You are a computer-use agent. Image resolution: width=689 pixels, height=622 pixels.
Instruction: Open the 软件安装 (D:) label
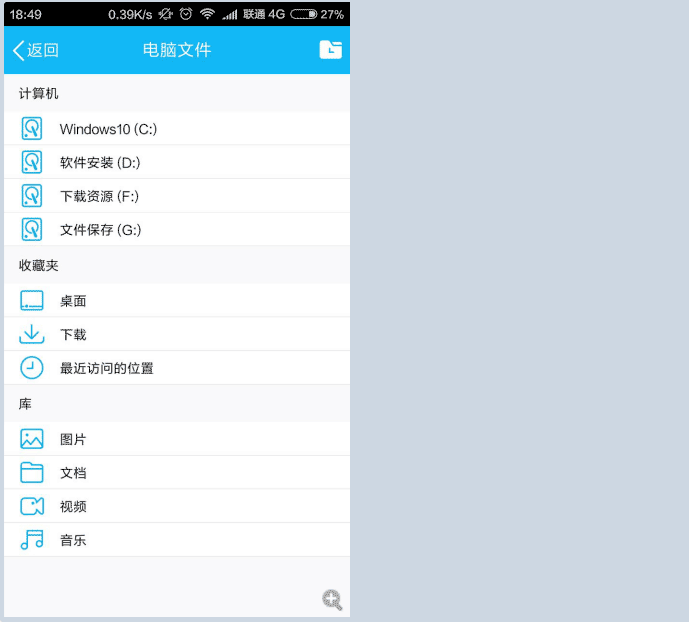click(x=100, y=163)
